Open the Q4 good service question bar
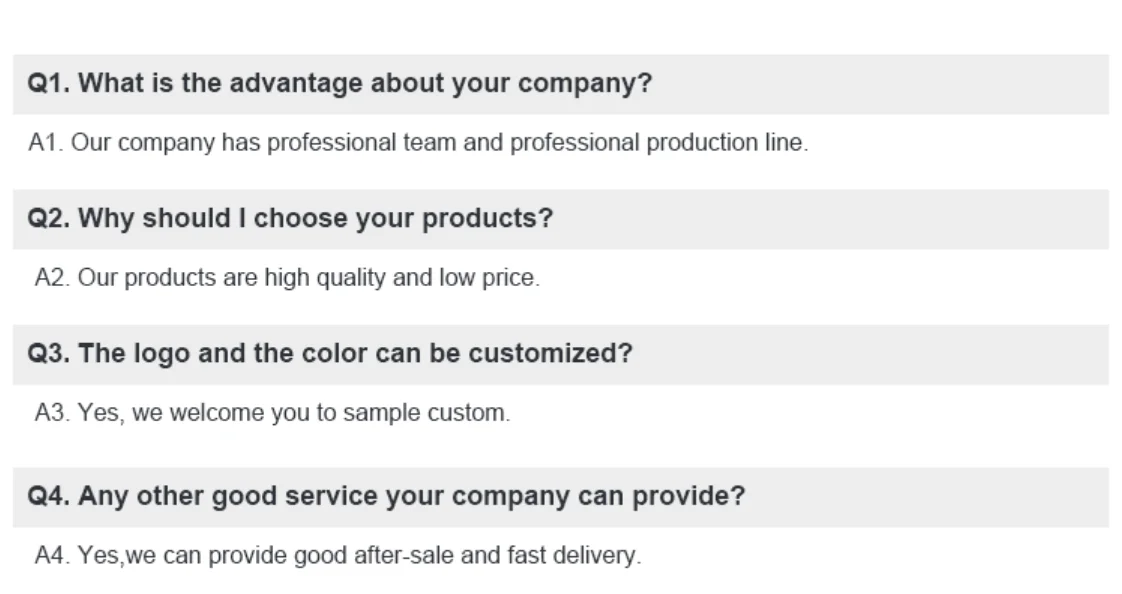This screenshot has height=594, width=1122. pos(560,496)
